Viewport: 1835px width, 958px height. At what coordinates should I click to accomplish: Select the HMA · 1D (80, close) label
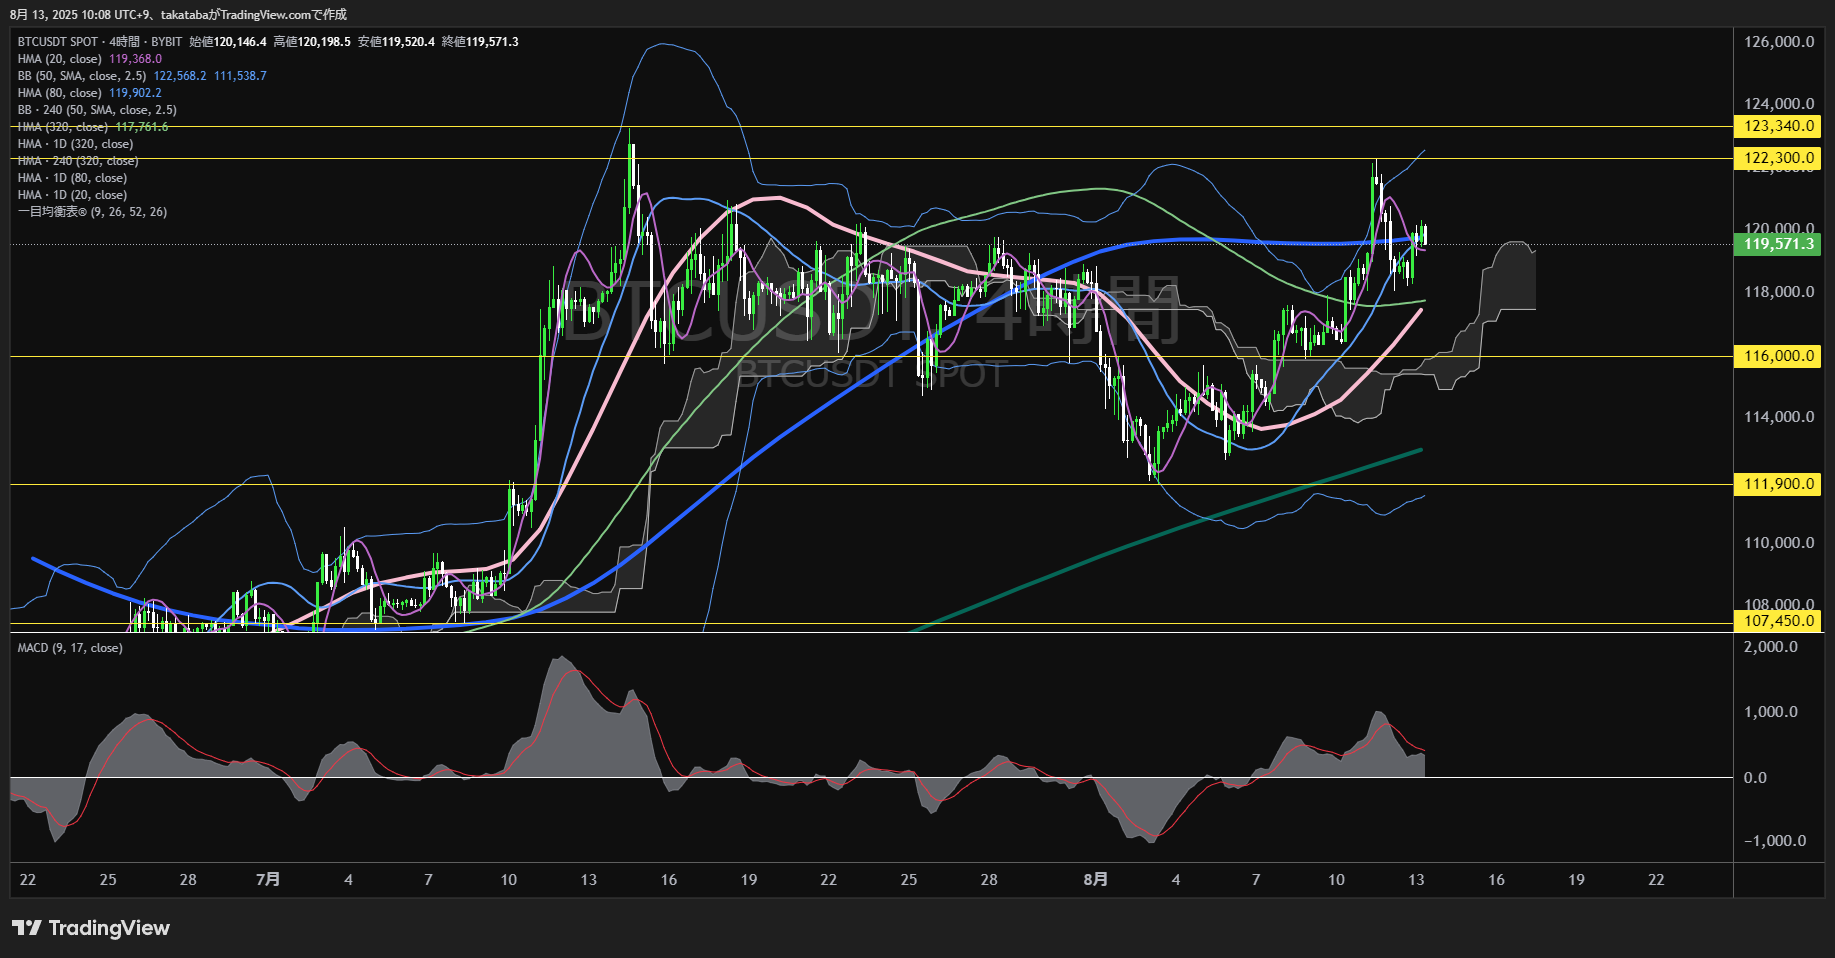[72, 178]
